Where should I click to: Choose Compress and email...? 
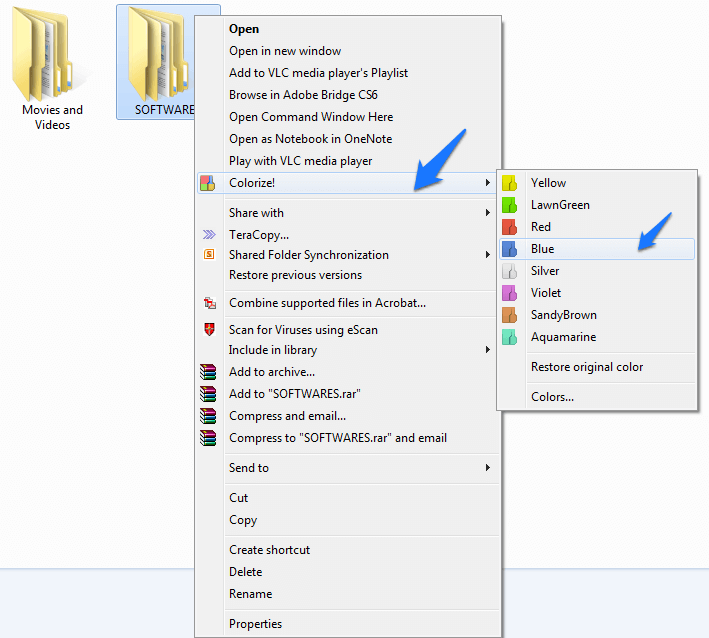(348, 416)
